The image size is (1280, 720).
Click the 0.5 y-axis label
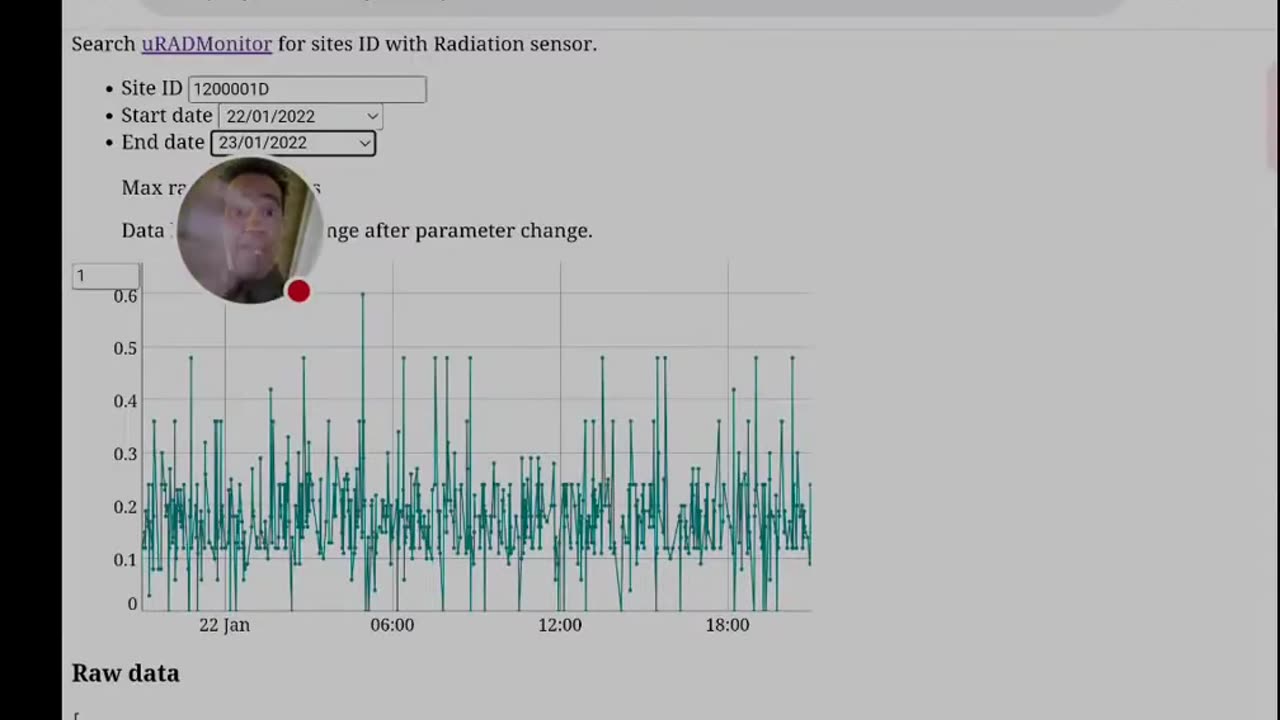[x=125, y=349]
